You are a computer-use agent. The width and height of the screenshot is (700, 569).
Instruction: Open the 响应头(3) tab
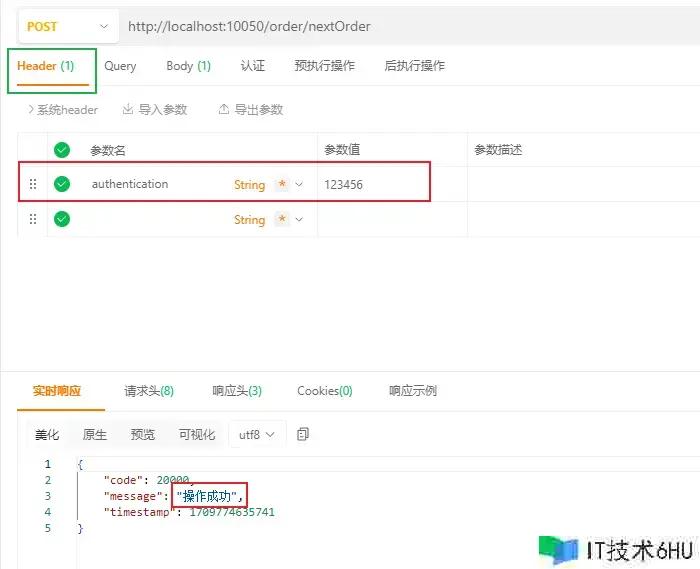(x=237, y=391)
